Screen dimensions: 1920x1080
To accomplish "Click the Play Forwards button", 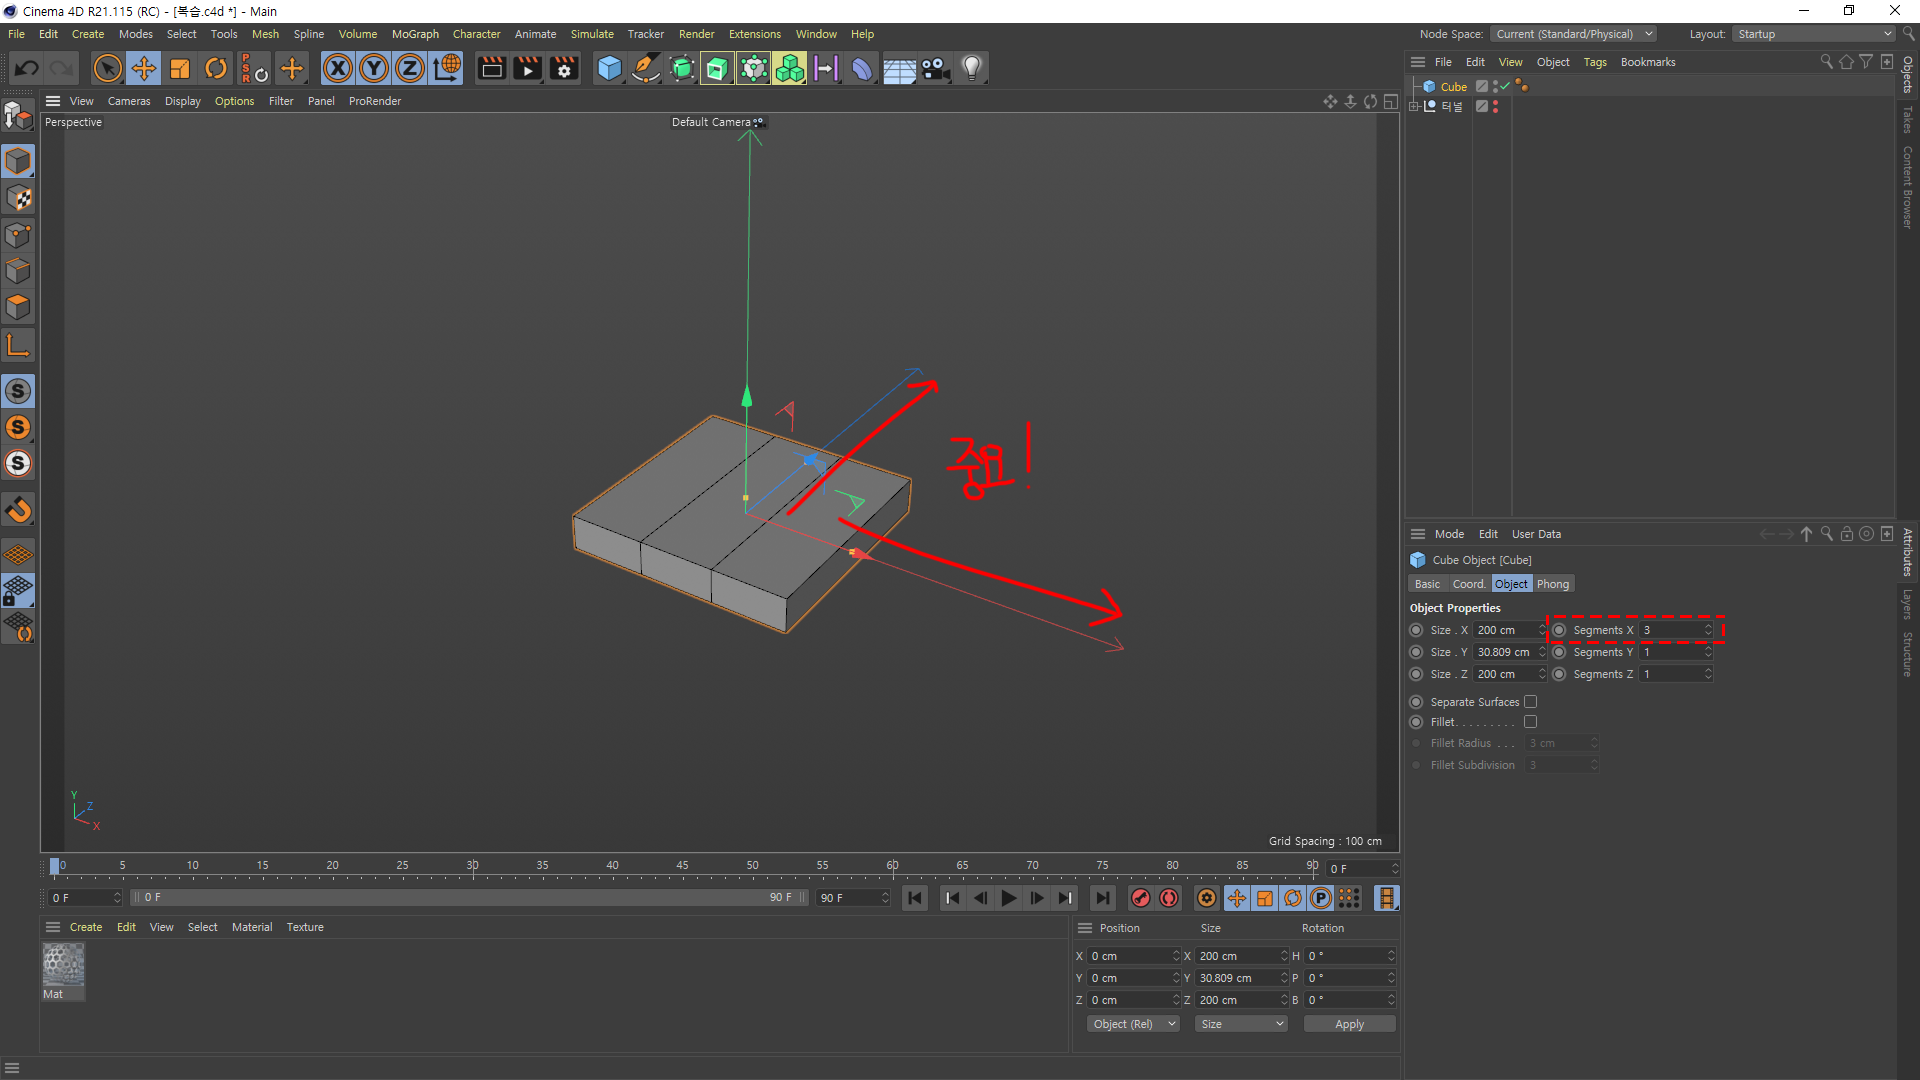I will point(1009,898).
